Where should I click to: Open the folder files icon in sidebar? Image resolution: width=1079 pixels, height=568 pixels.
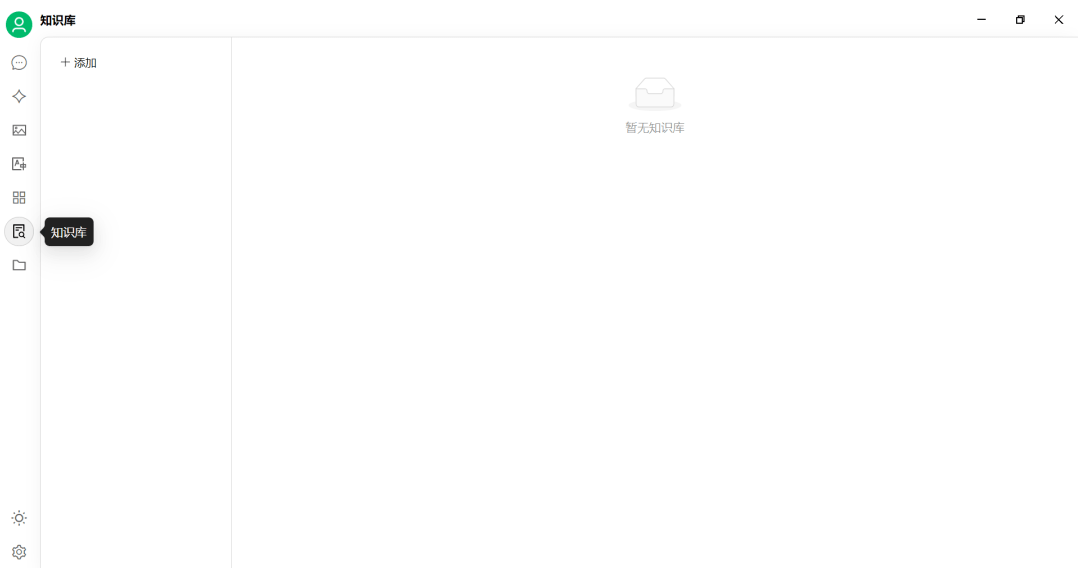pos(19,265)
